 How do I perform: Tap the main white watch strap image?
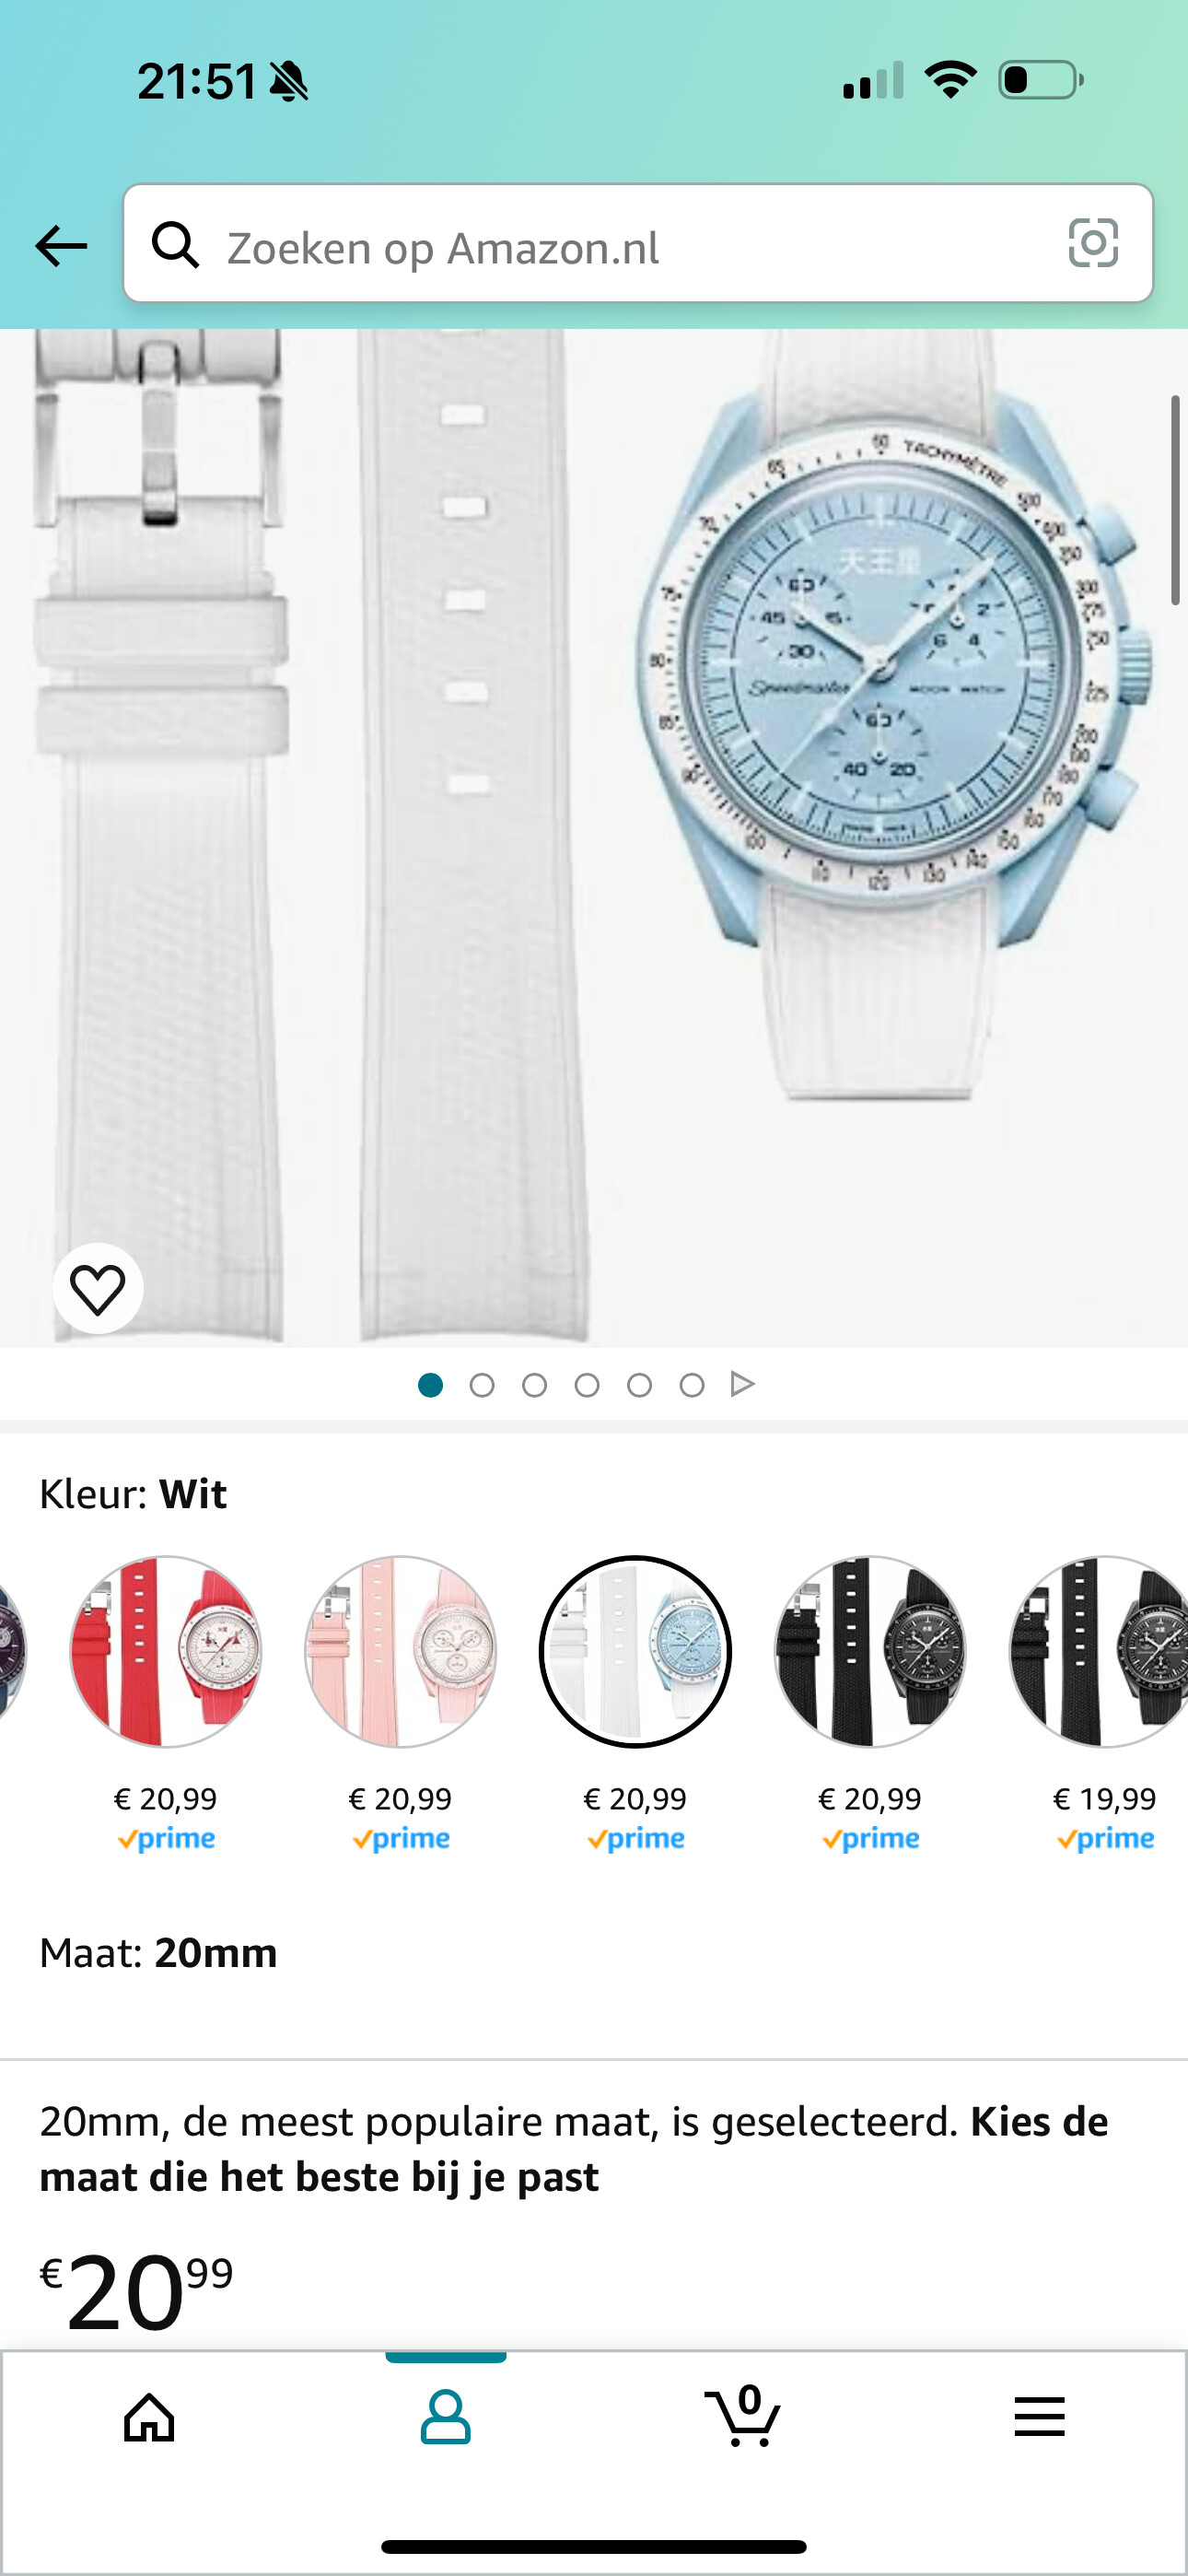594,838
